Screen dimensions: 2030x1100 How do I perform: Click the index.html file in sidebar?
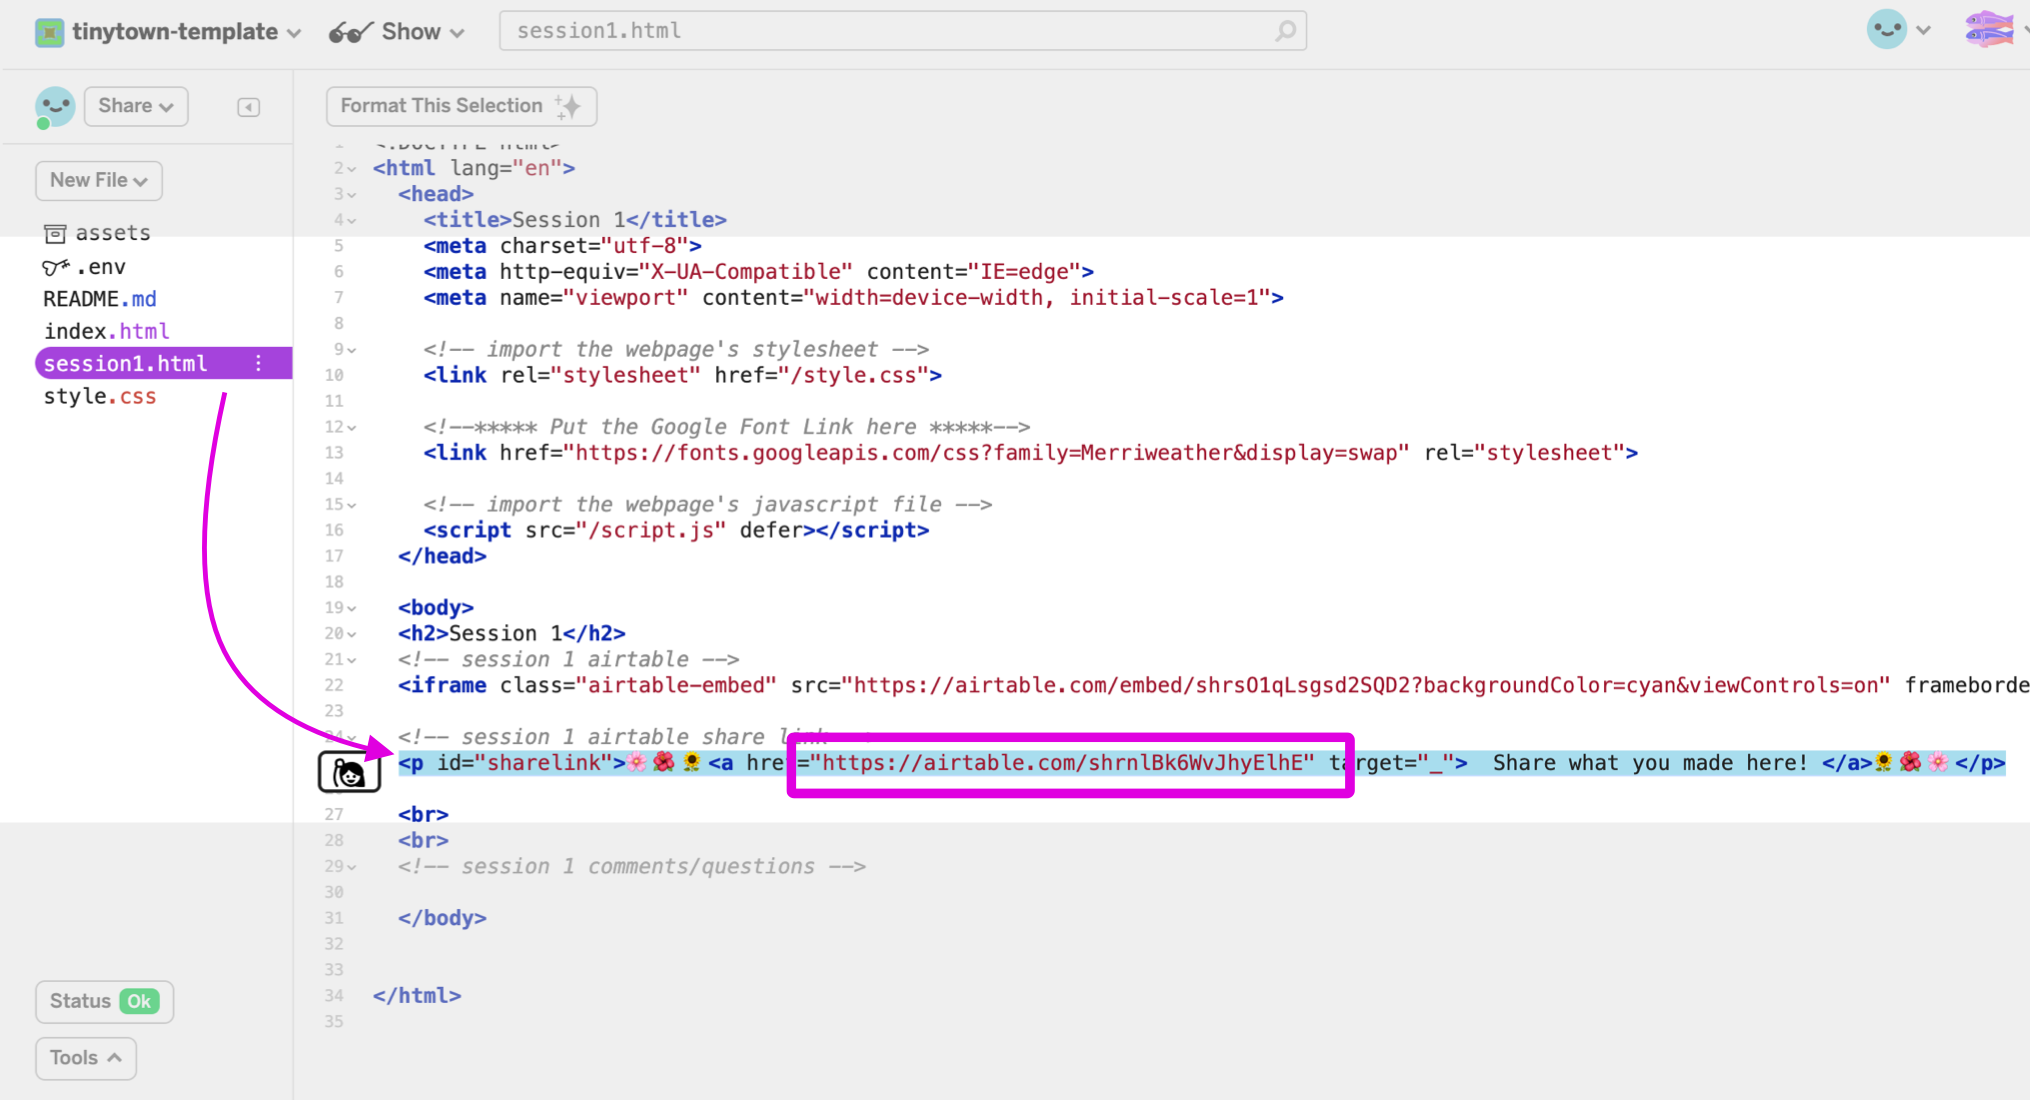[107, 331]
